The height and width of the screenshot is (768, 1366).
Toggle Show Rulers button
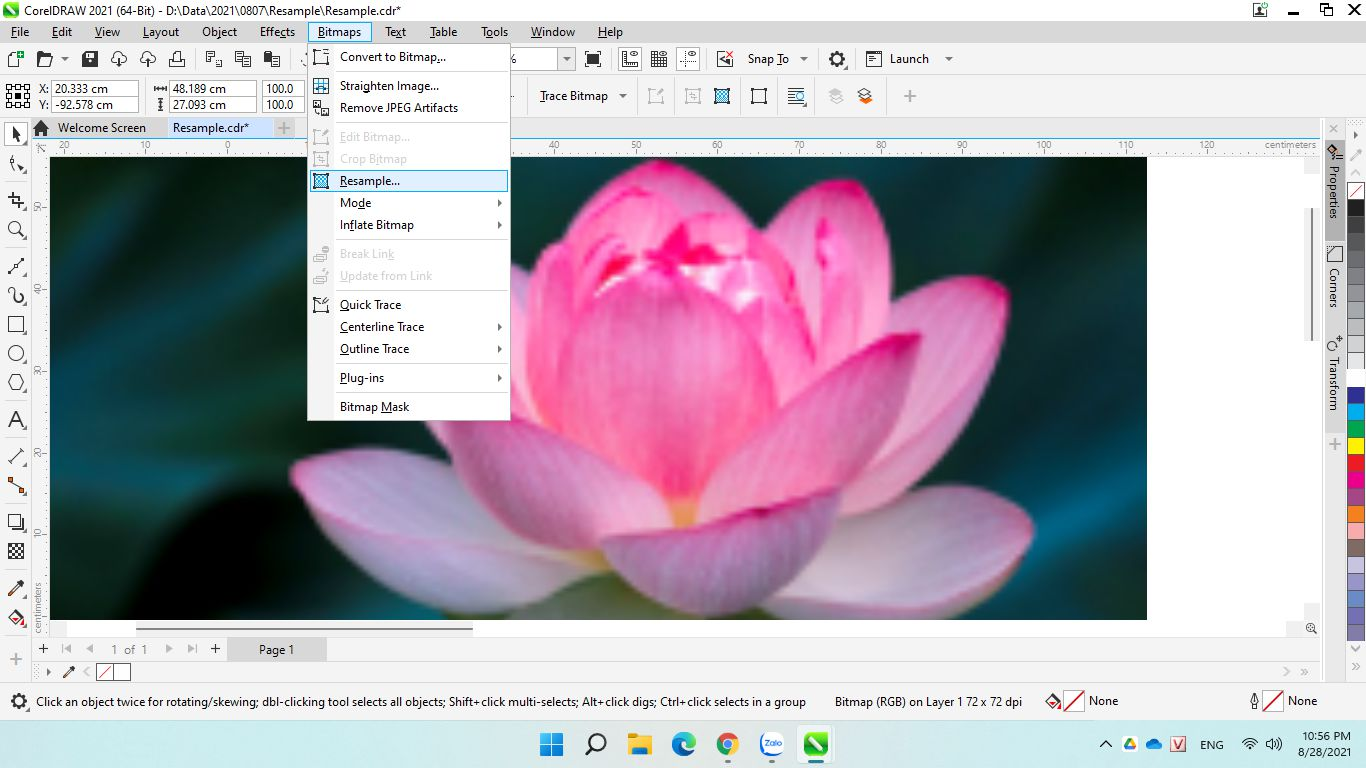tap(630, 59)
